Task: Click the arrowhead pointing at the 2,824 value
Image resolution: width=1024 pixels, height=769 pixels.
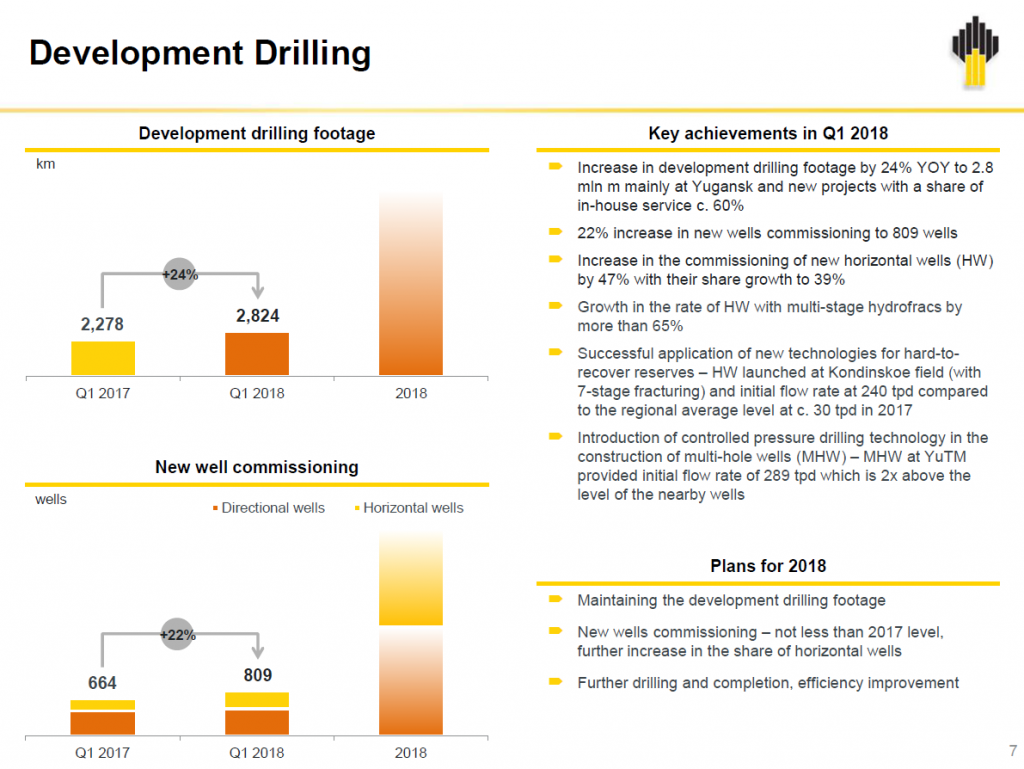Action: pyautogui.click(x=257, y=291)
